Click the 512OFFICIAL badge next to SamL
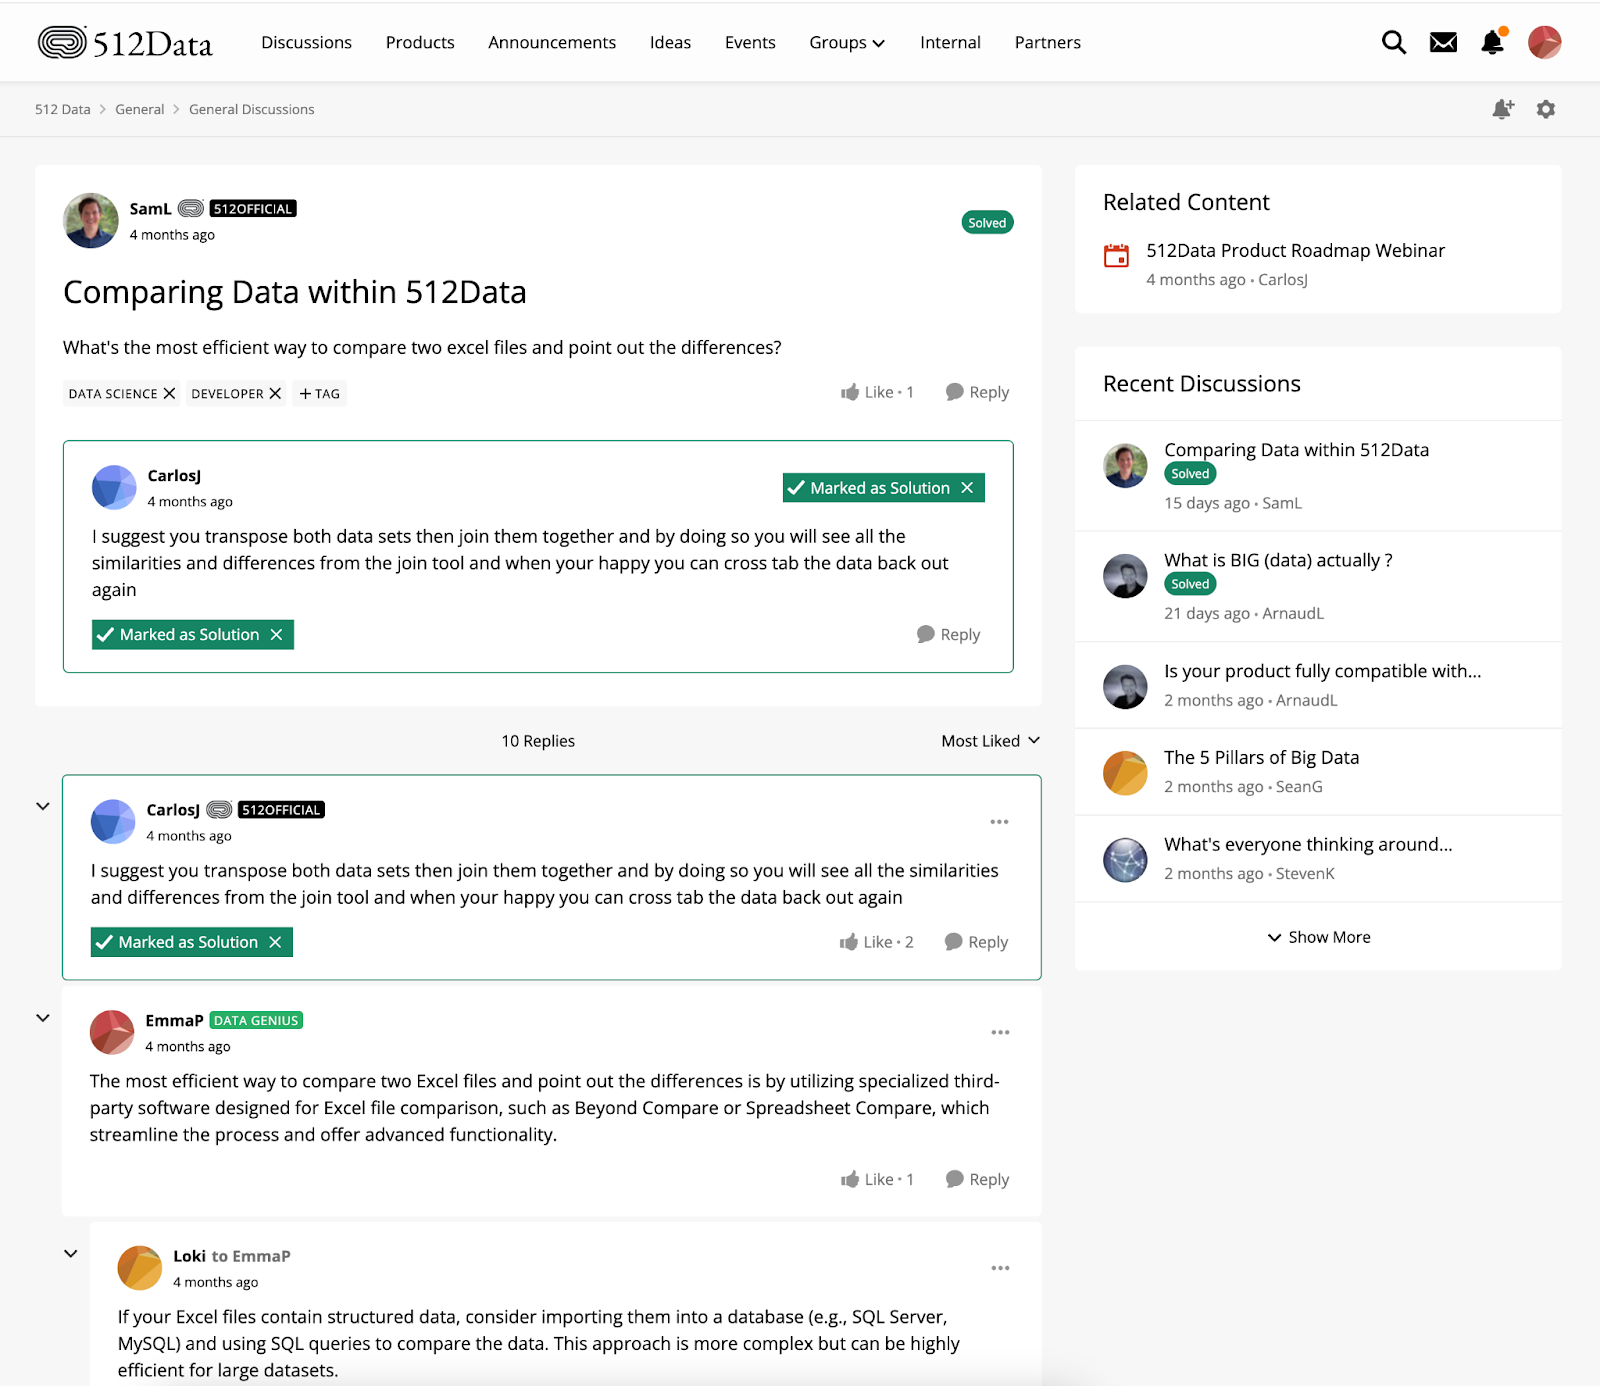This screenshot has height=1386, width=1600. [253, 209]
